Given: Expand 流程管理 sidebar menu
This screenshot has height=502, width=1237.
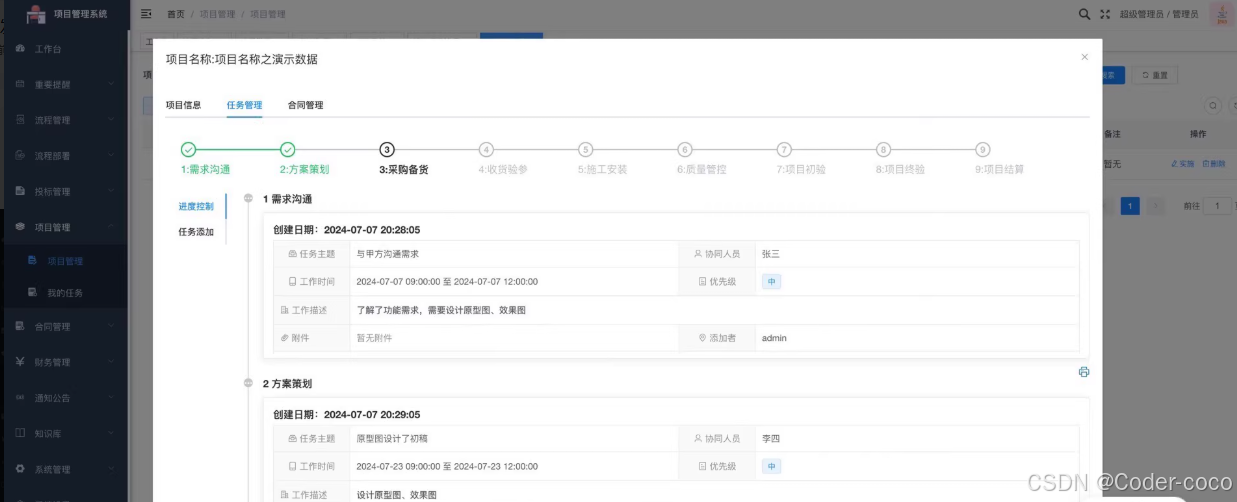Looking at the screenshot, I should [64, 120].
